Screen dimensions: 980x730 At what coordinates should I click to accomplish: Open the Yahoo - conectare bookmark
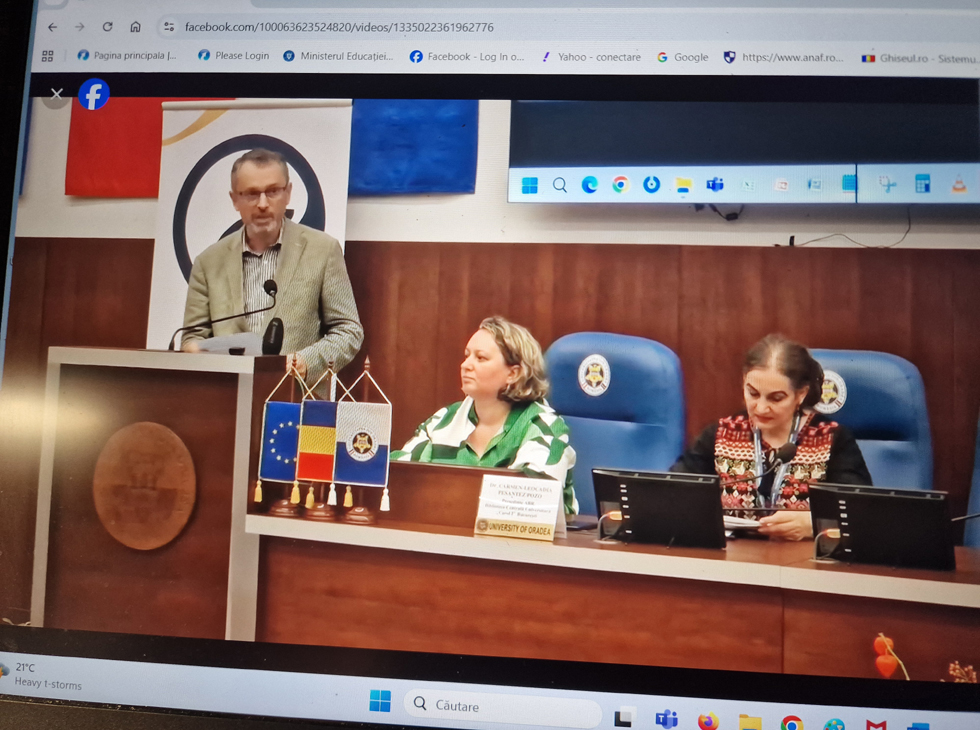coord(590,57)
